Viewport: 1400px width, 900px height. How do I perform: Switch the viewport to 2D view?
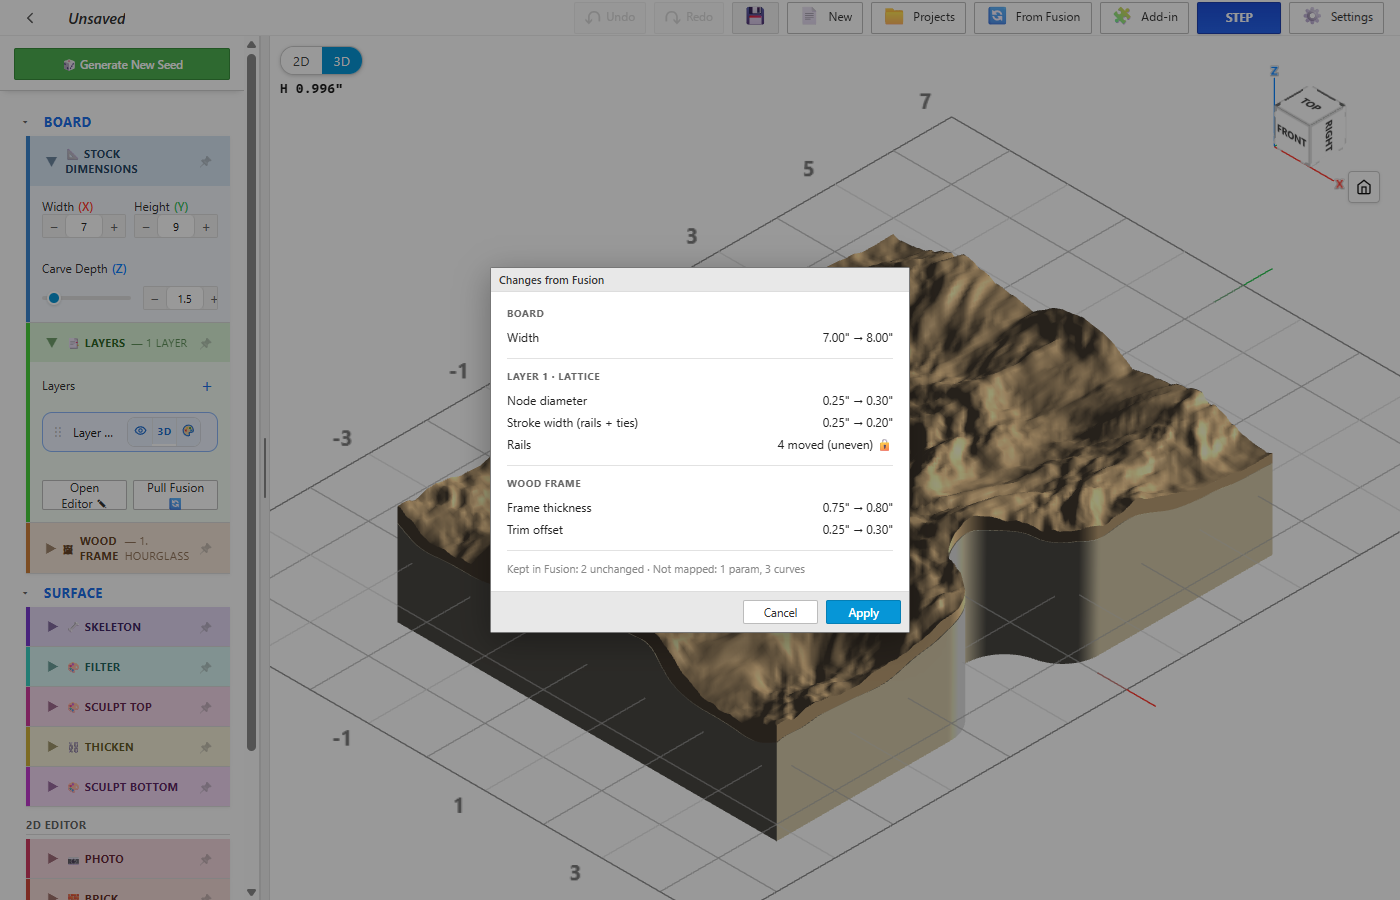pyautogui.click(x=301, y=61)
